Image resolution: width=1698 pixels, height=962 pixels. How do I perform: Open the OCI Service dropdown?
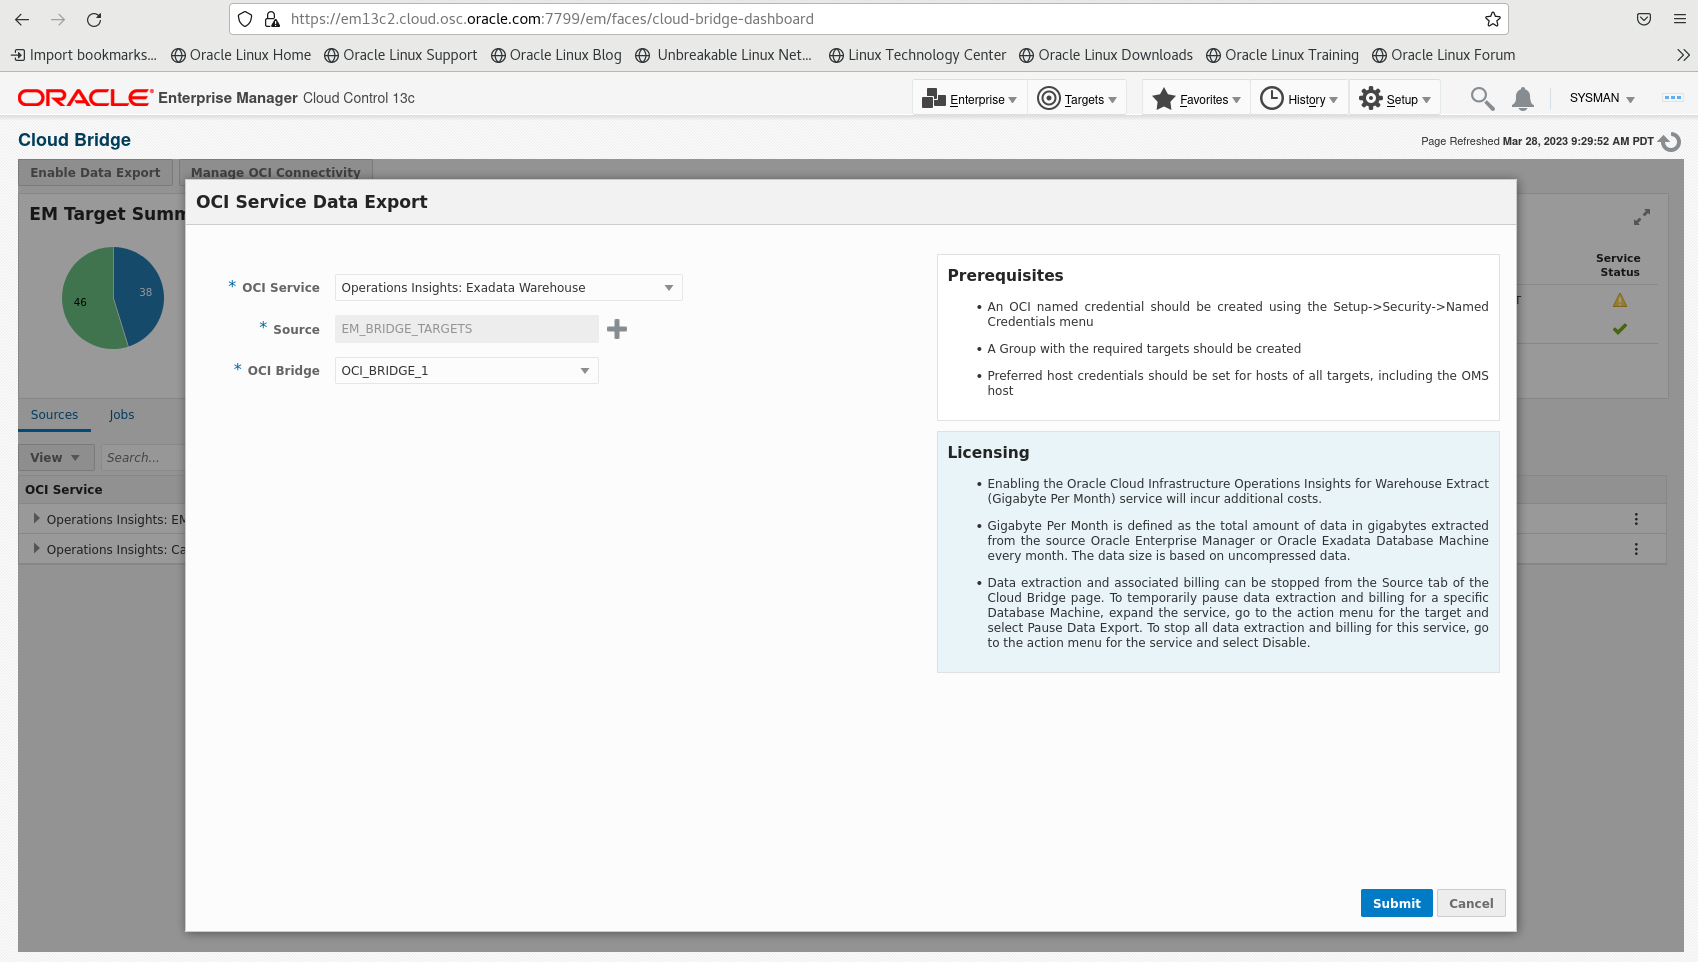click(x=508, y=288)
